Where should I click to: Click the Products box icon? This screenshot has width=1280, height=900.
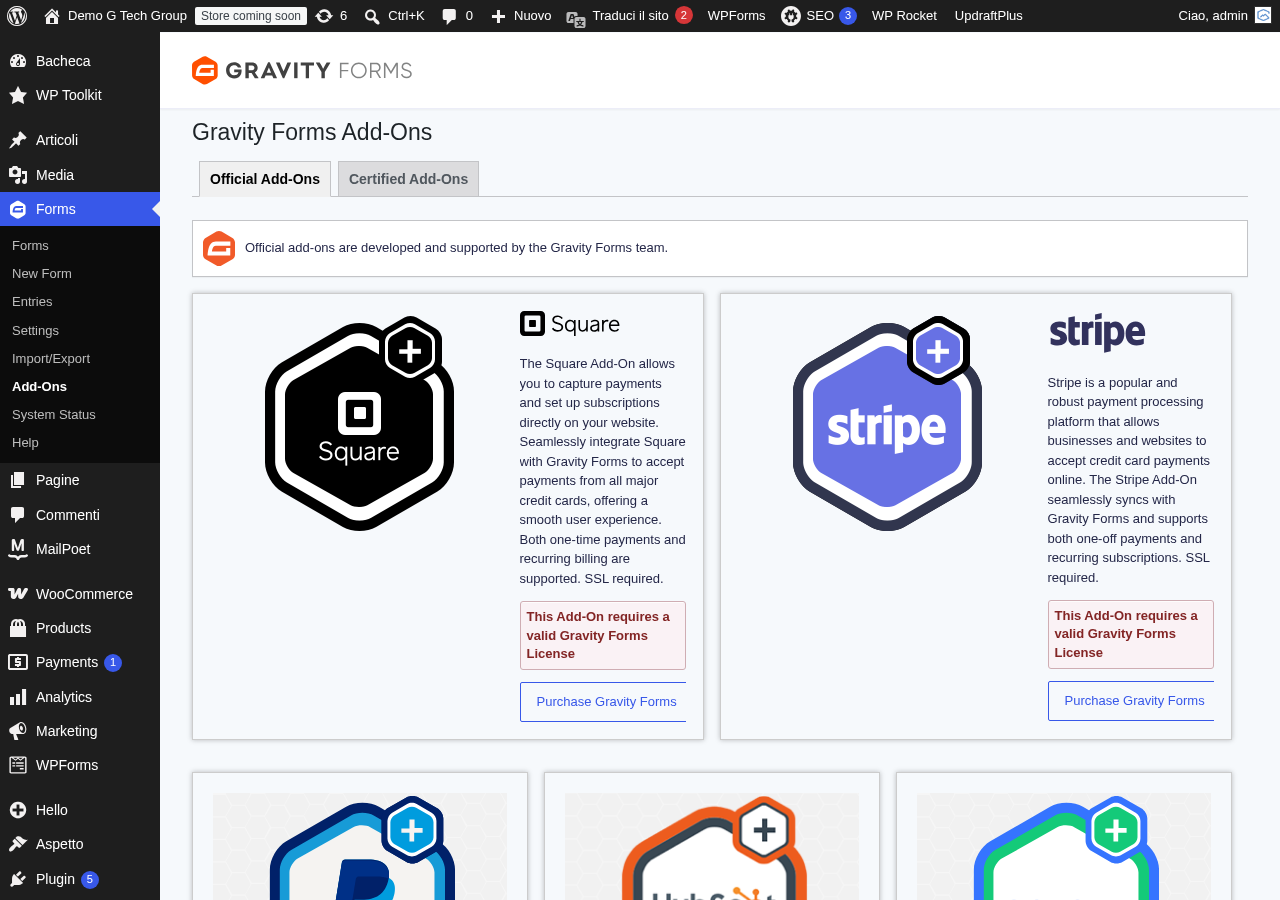[18, 628]
